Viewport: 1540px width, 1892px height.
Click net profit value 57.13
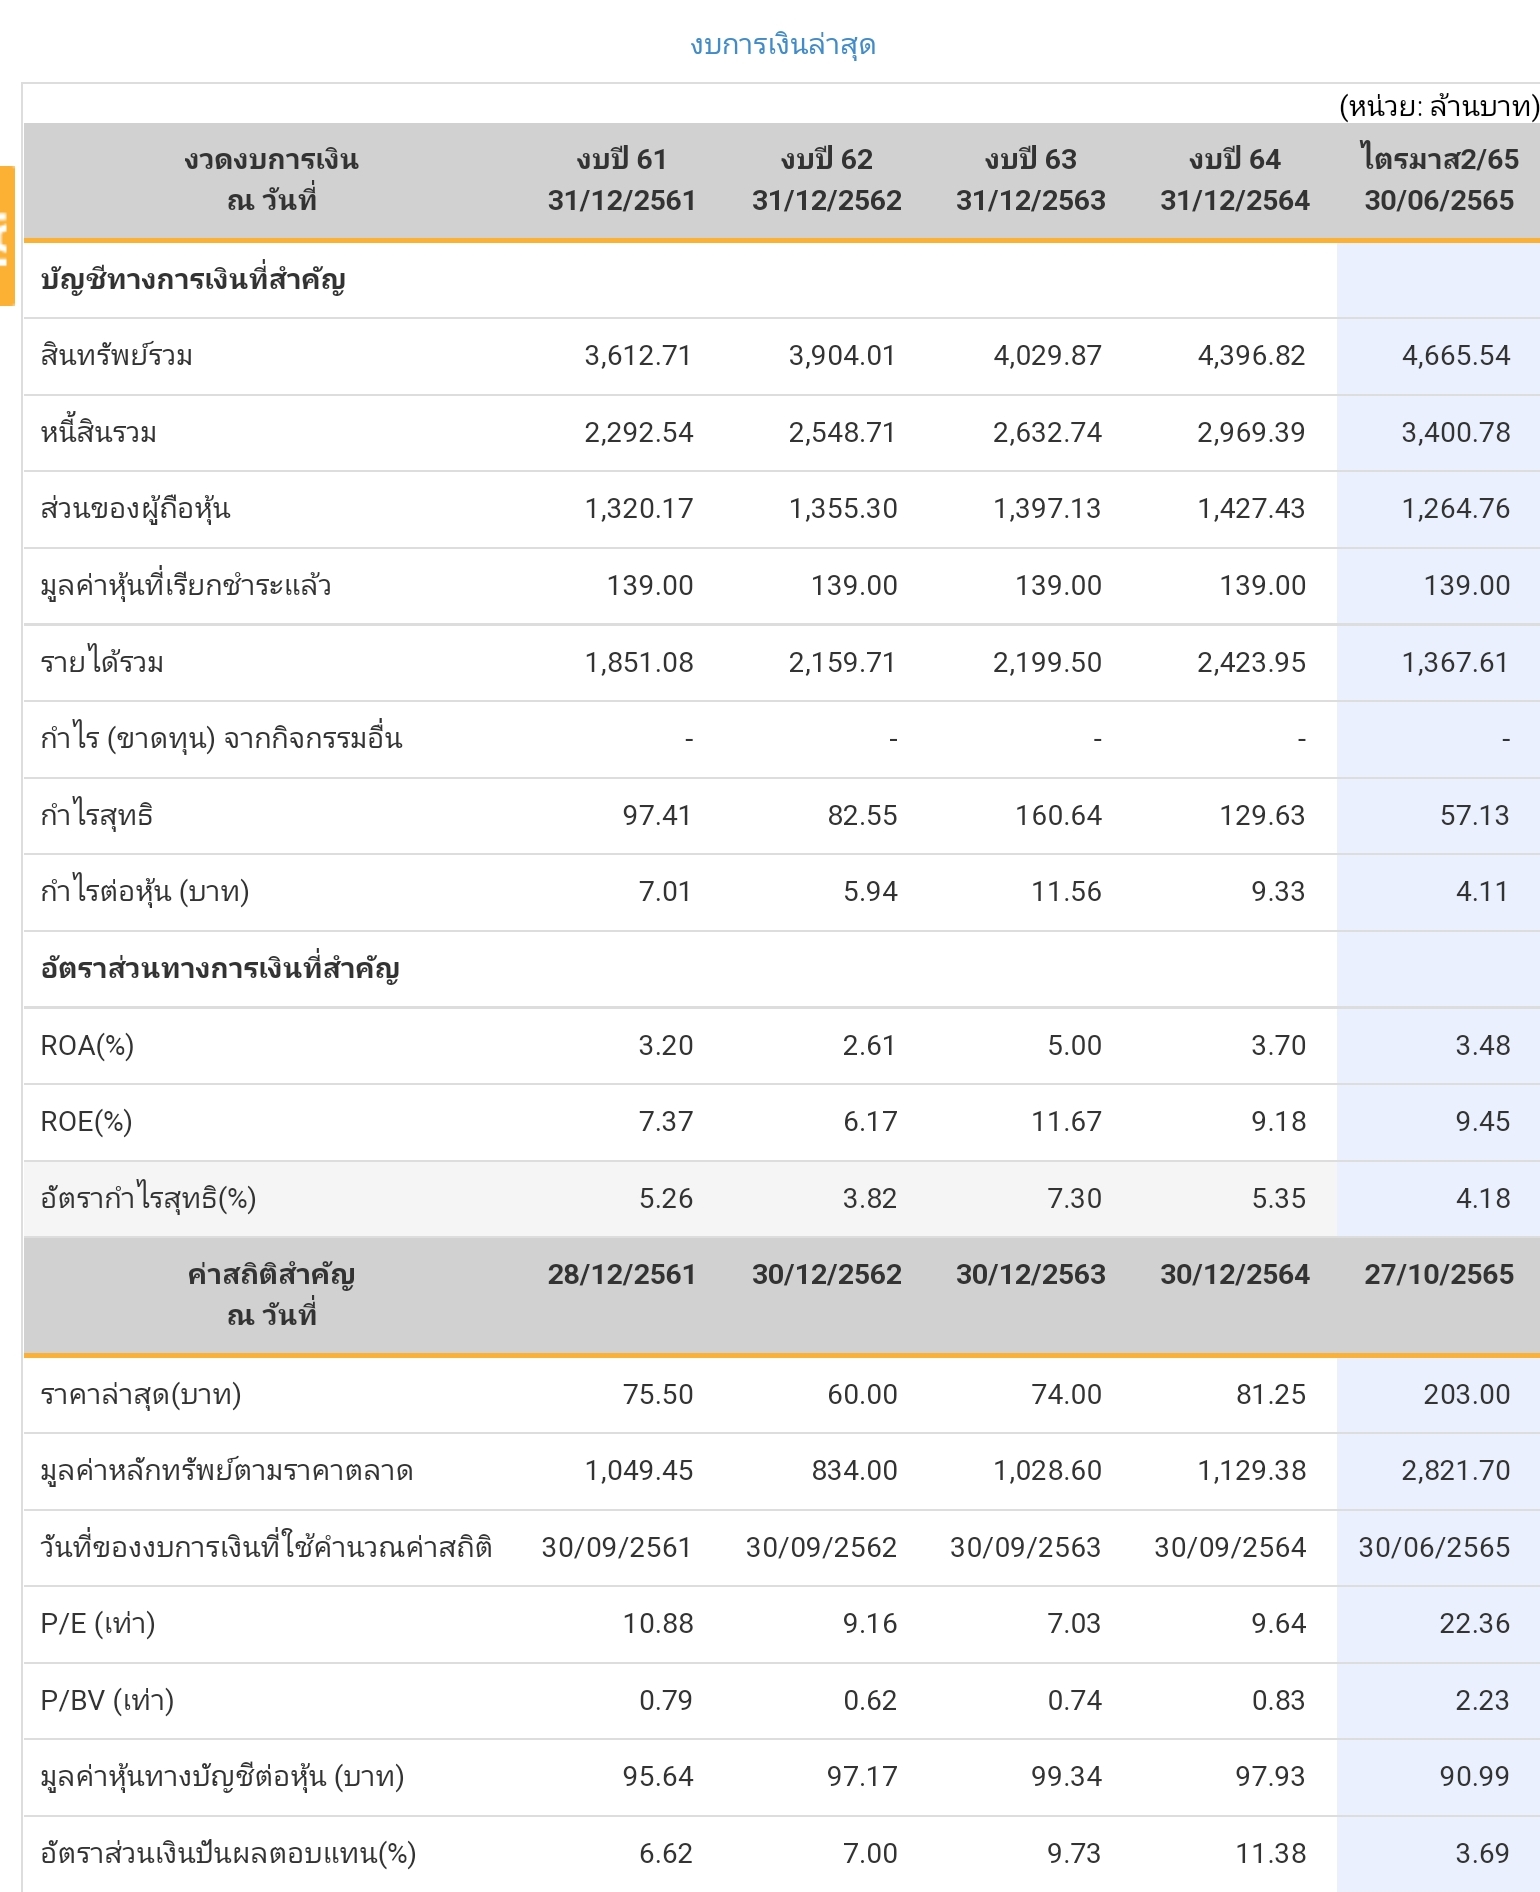[x=1475, y=816]
